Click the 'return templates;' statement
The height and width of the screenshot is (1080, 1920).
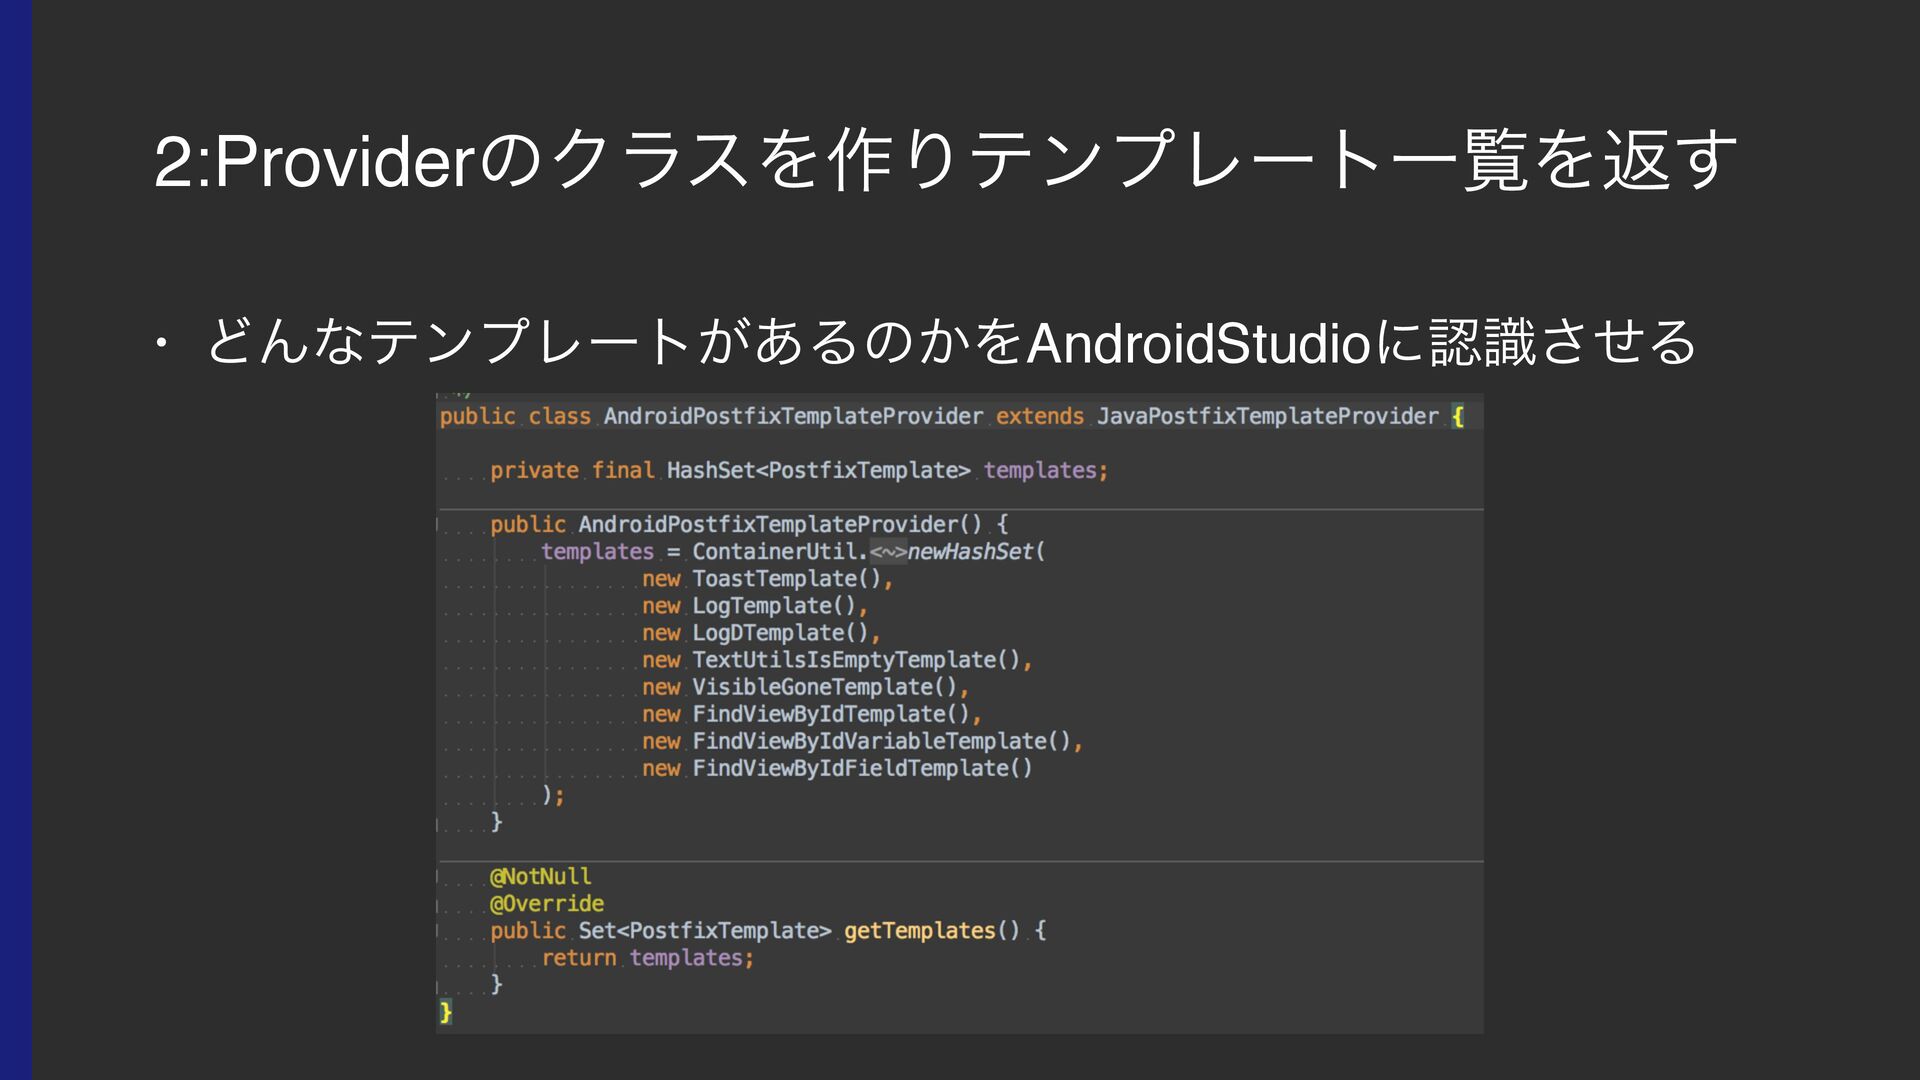(647, 957)
